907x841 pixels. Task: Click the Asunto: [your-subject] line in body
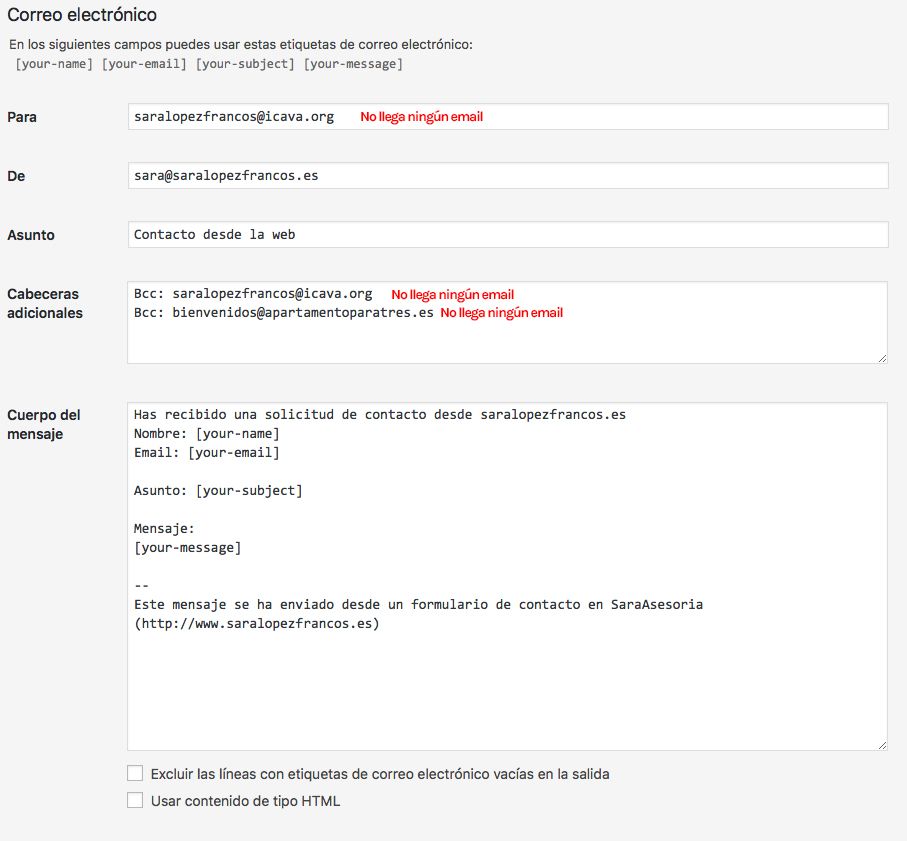(x=219, y=490)
